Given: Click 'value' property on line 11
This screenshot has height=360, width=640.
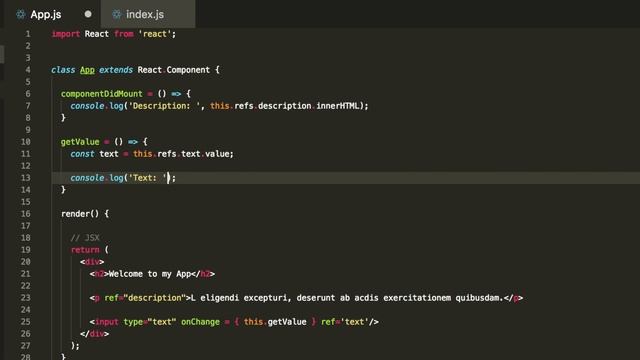Looking at the screenshot, I should coord(217,154).
